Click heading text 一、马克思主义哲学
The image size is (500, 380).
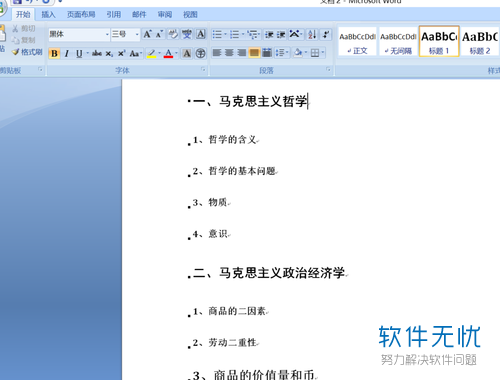click(x=250, y=101)
